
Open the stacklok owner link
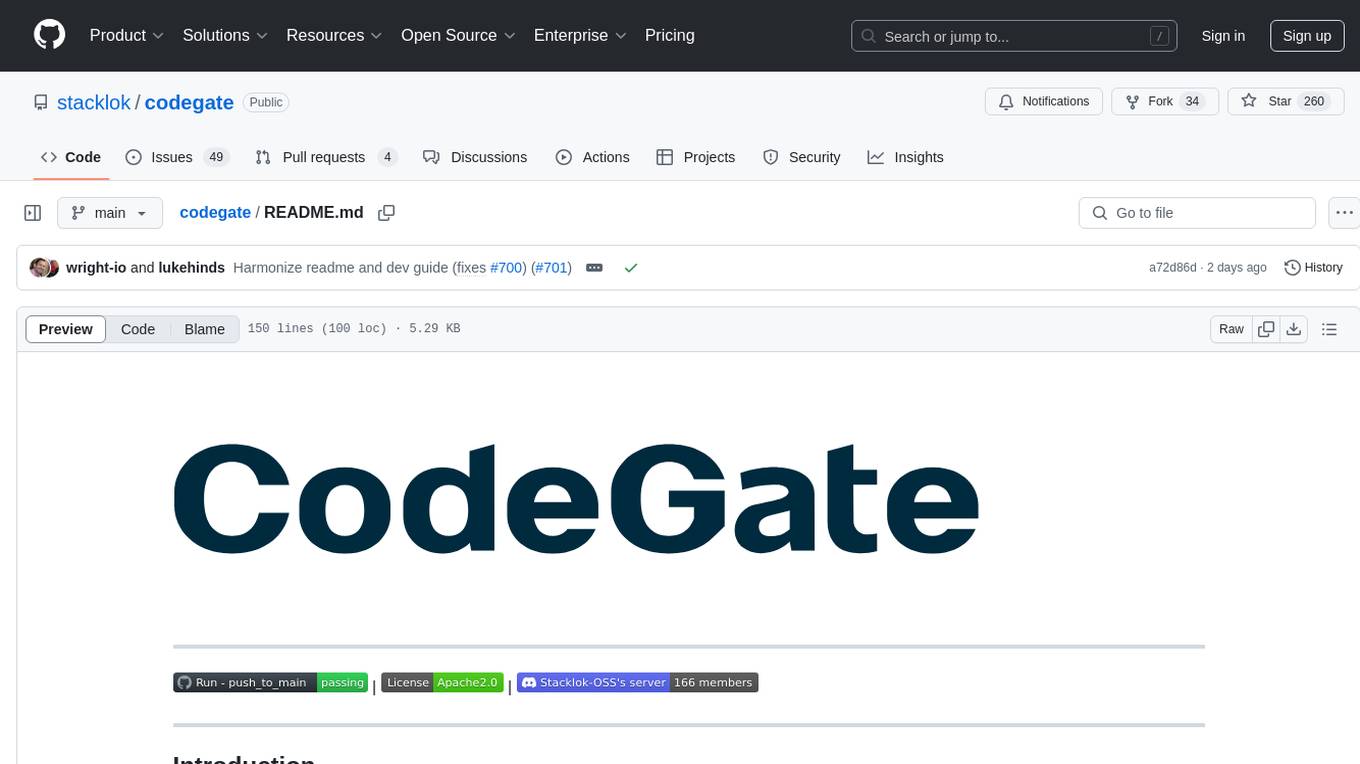[94, 102]
